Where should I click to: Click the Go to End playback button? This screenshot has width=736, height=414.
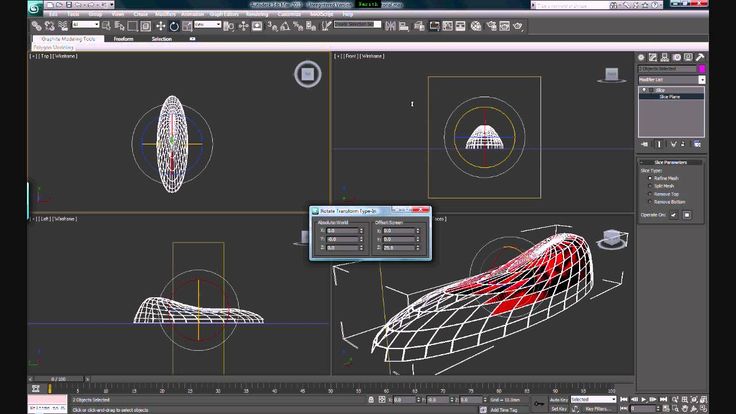[663, 399]
